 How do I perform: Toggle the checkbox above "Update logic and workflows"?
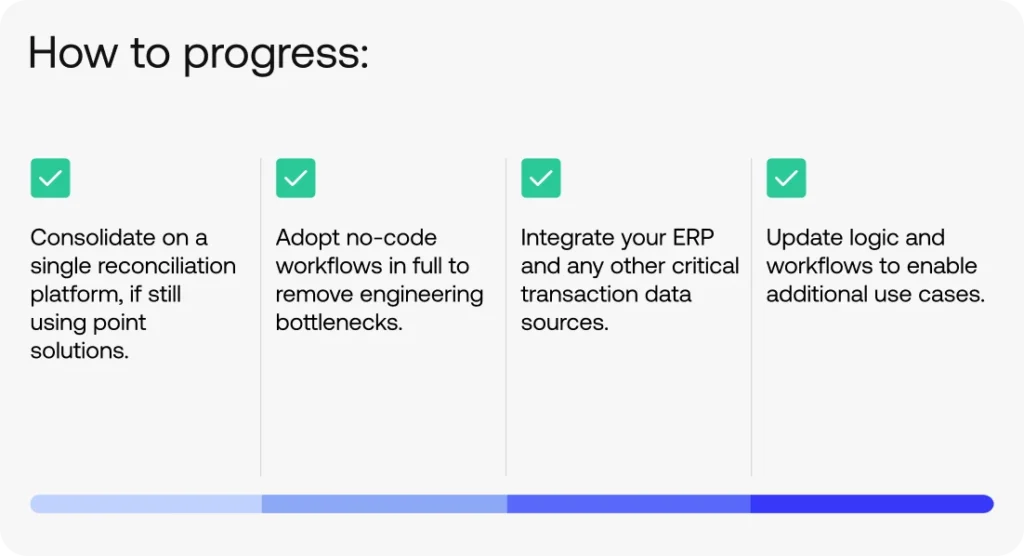pyautogui.click(x=786, y=178)
